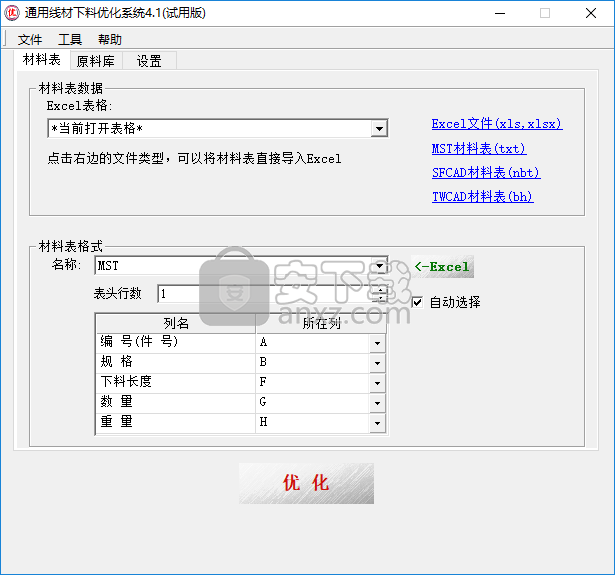
Task: Toggle the 自动选择 checkbox
Action: click(417, 302)
